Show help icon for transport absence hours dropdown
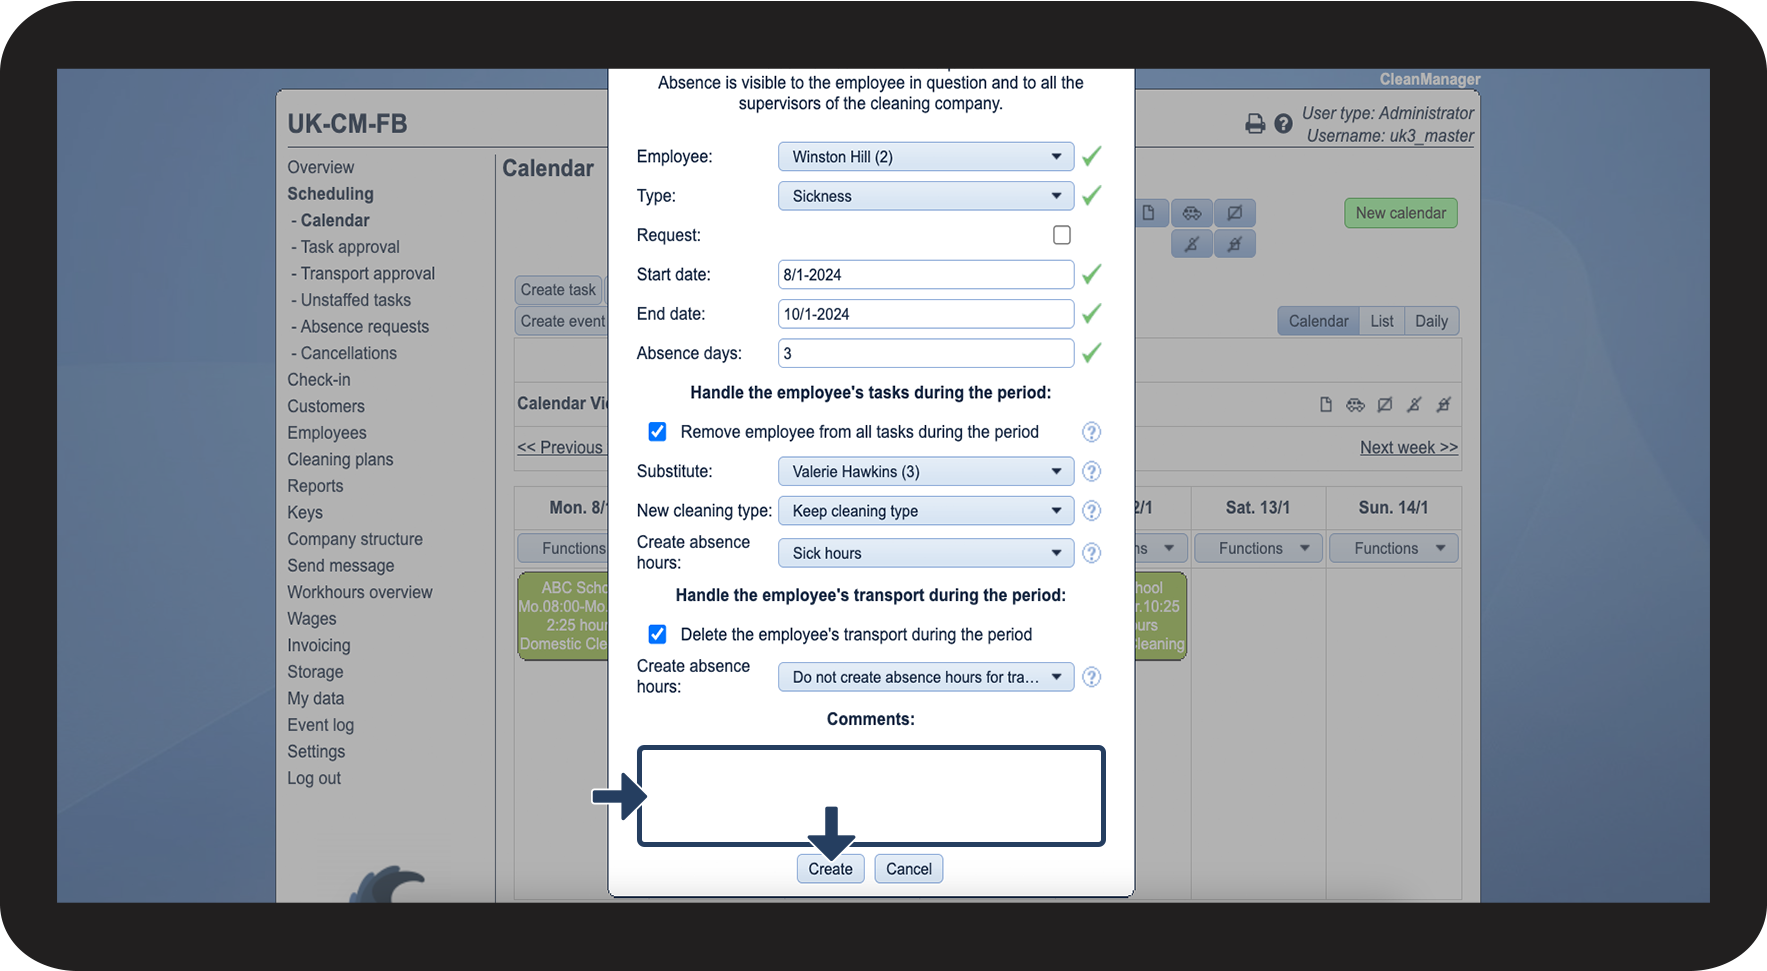The height and width of the screenshot is (971, 1767). coord(1092,677)
